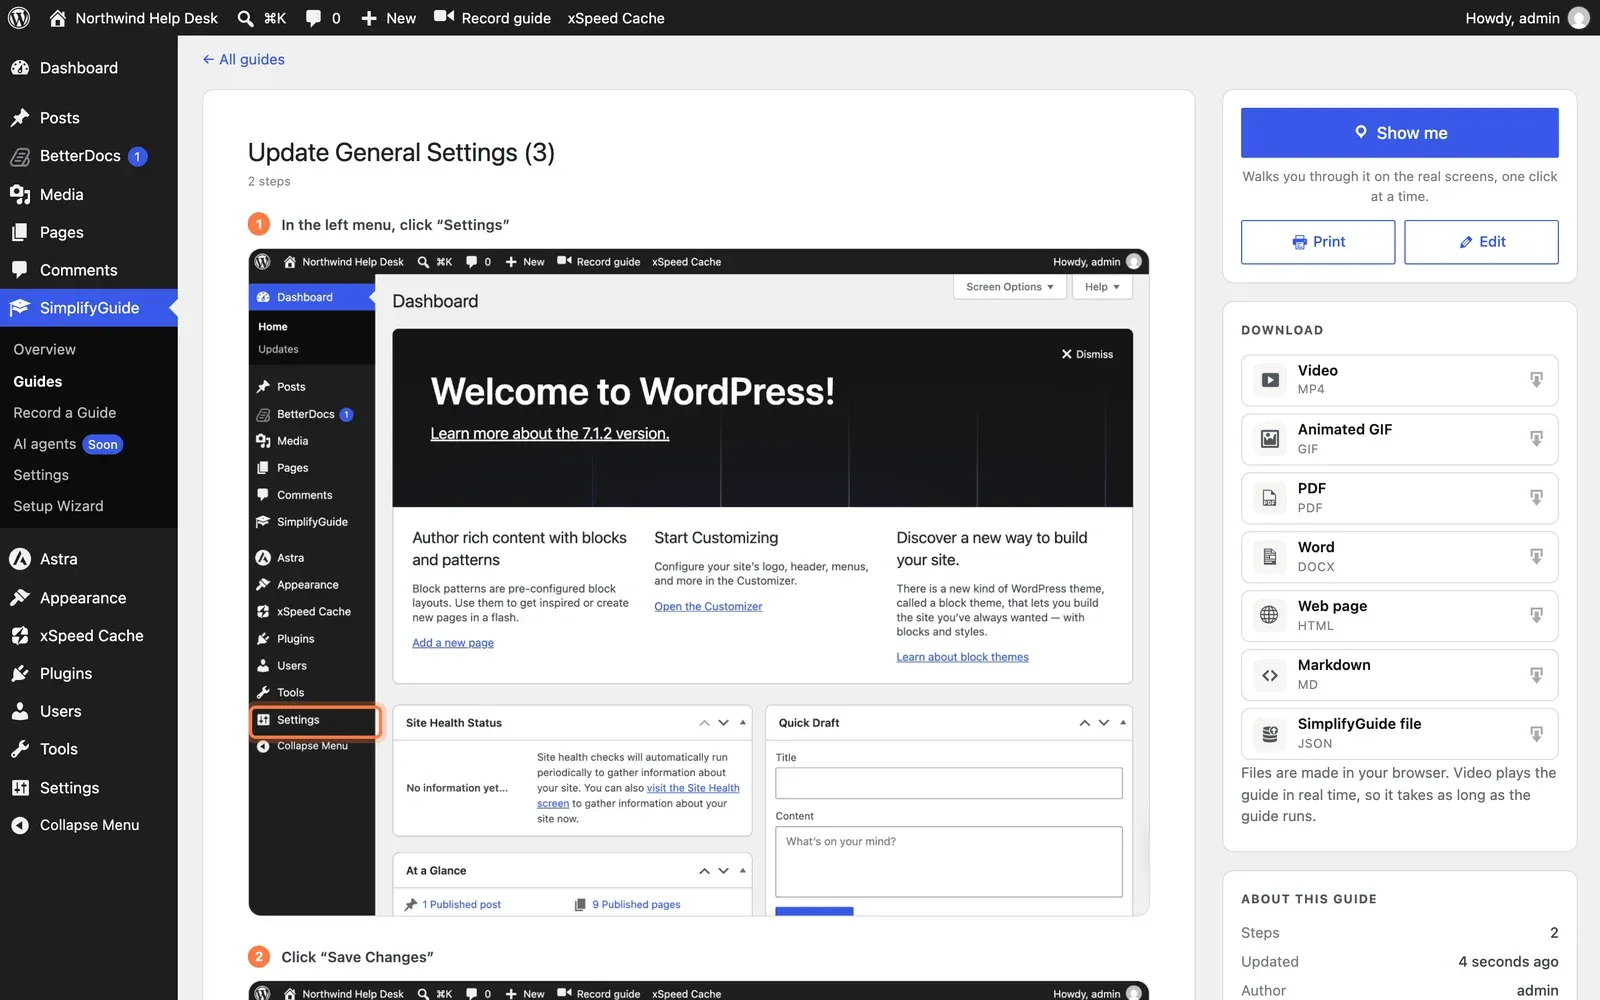Open xSpeed Cache in the admin bar
This screenshot has width=1600, height=1000.
pos(616,18)
